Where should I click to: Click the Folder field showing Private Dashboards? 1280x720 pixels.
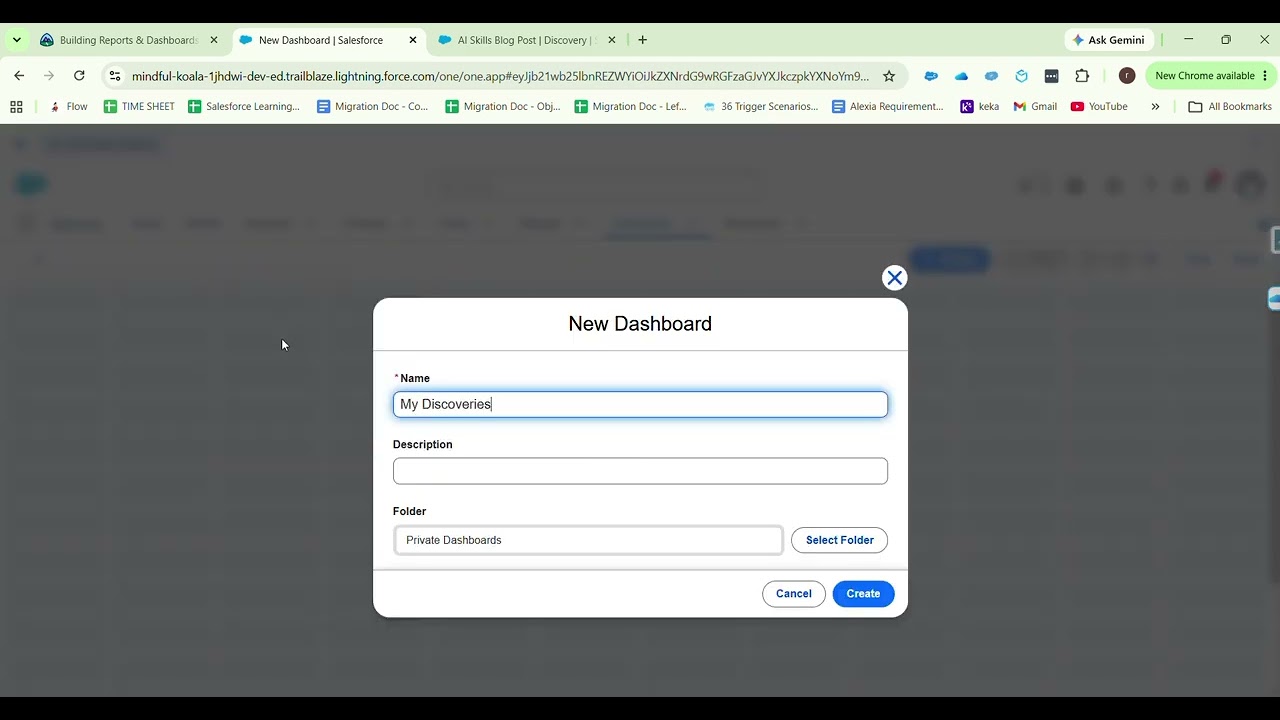tap(588, 540)
